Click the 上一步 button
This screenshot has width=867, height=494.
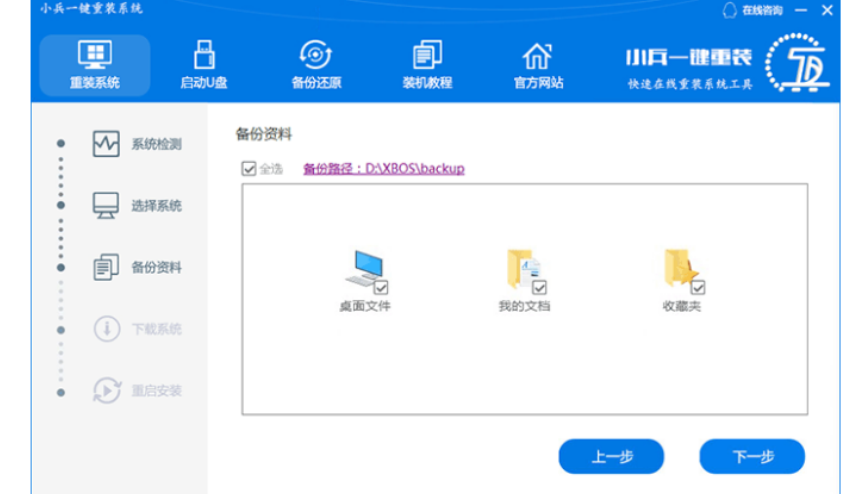(x=611, y=456)
